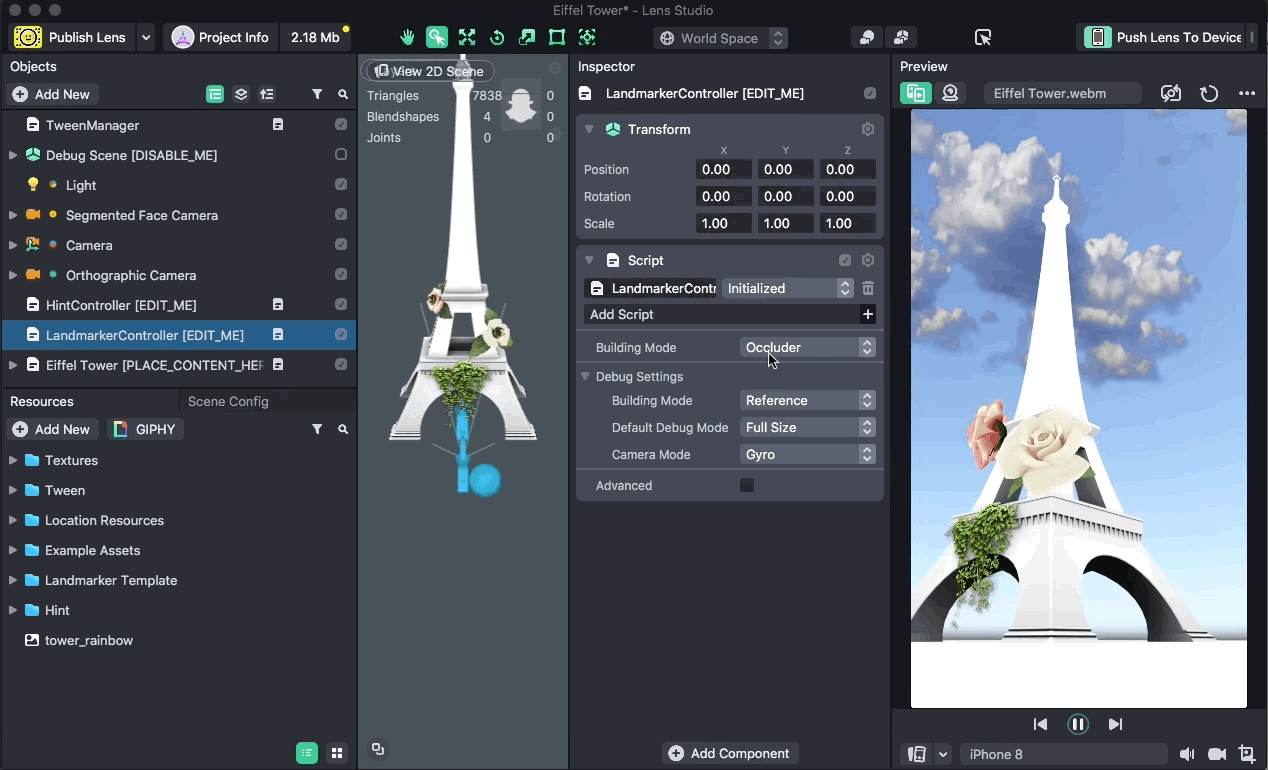Image resolution: width=1268 pixels, height=770 pixels.
Task: Switch to the Scene Config tab
Action: [228, 401]
